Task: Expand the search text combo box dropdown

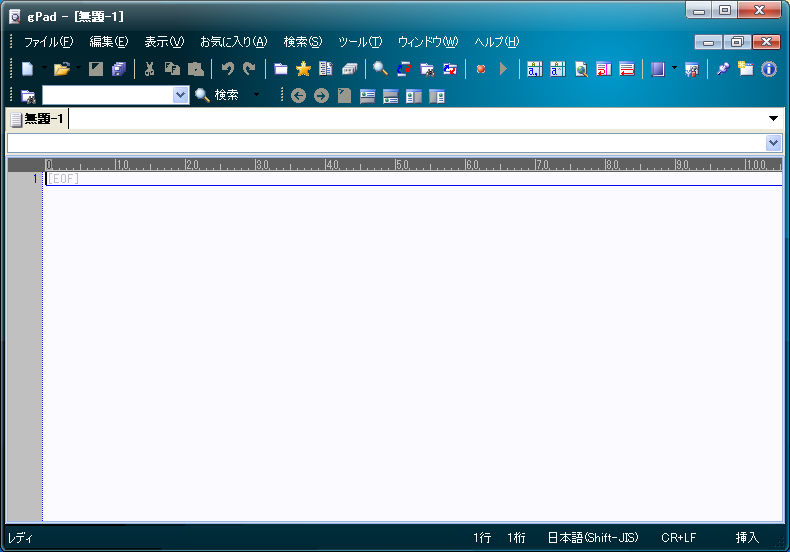Action: (x=180, y=95)
